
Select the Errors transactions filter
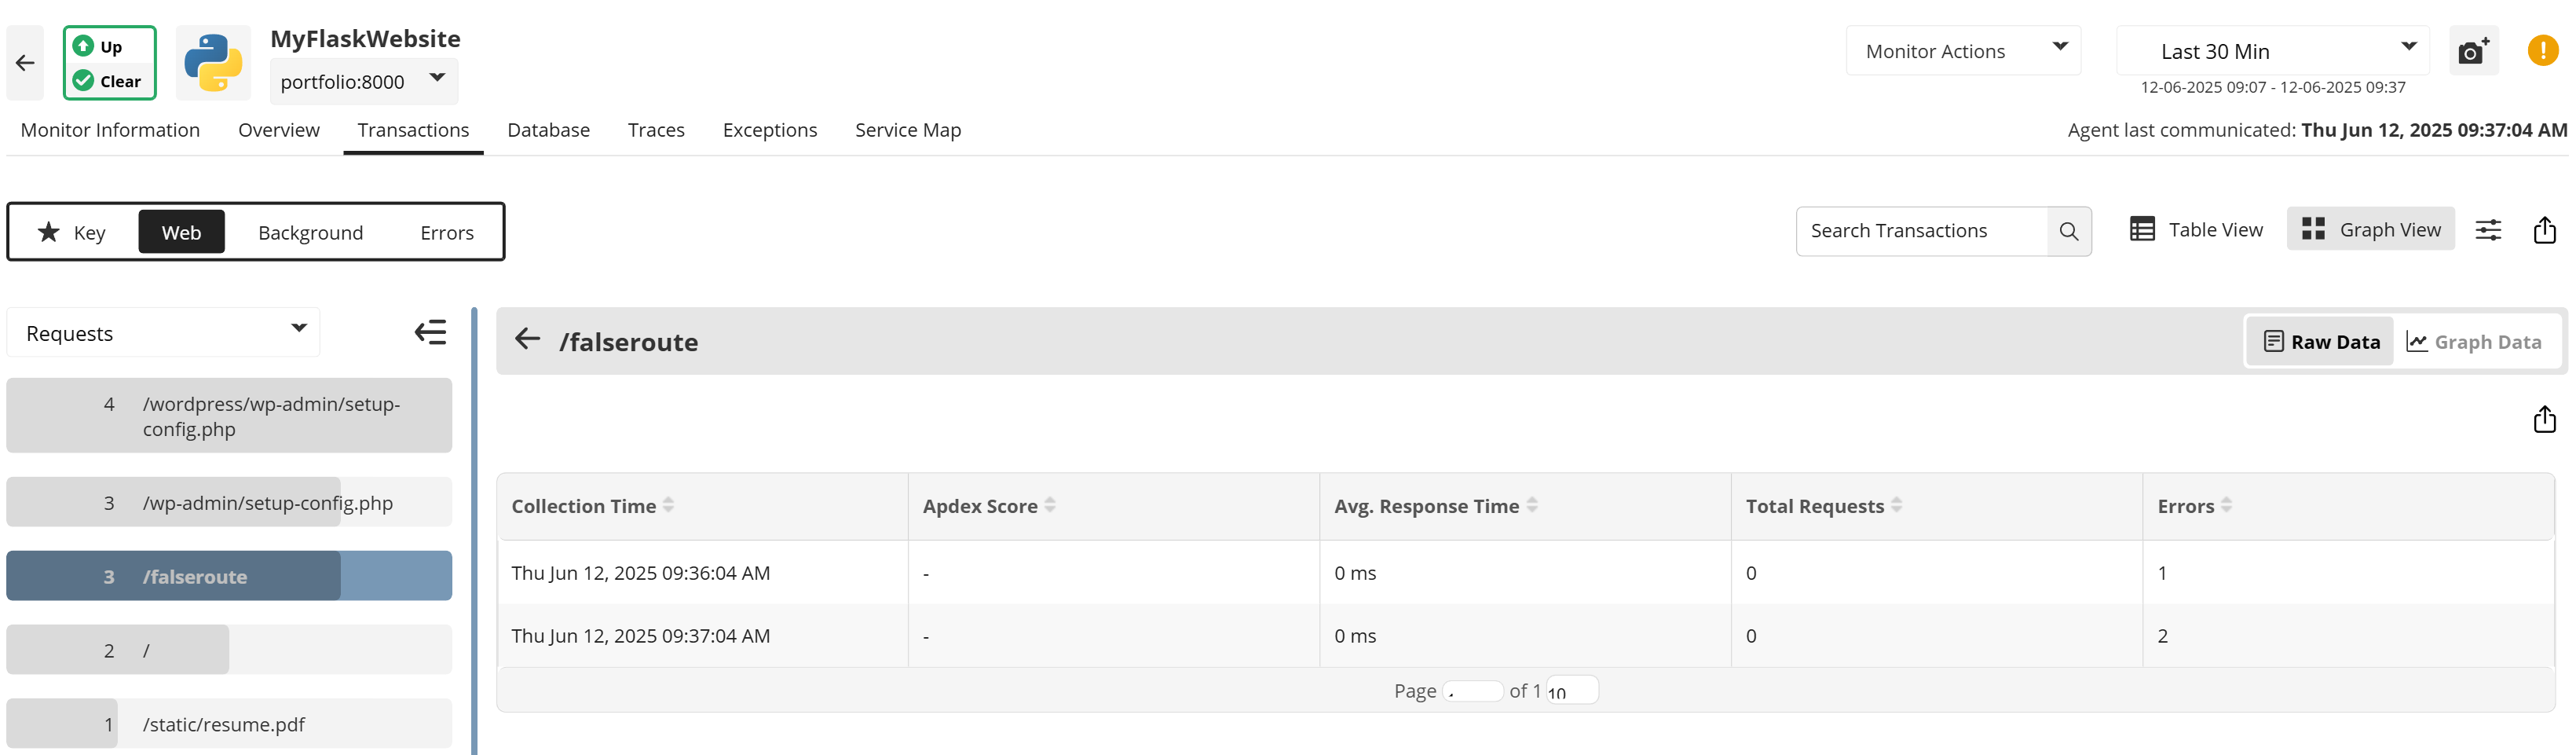447,232
